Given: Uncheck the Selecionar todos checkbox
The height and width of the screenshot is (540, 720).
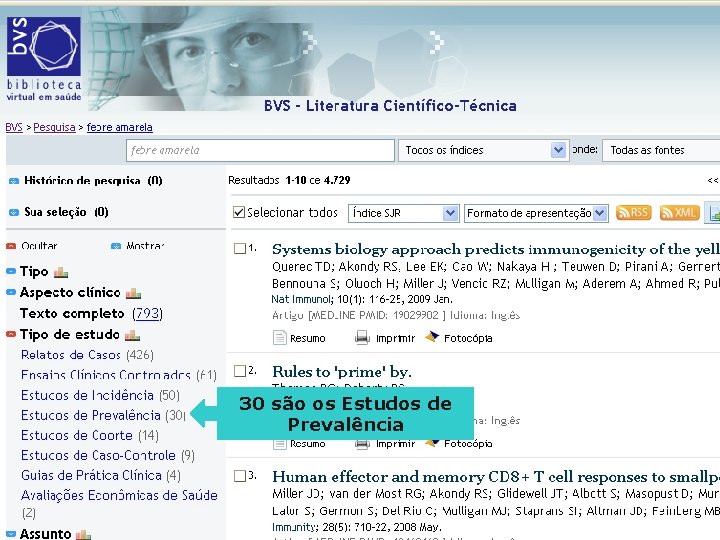Looking at the screenshot, I should [239, 212].
